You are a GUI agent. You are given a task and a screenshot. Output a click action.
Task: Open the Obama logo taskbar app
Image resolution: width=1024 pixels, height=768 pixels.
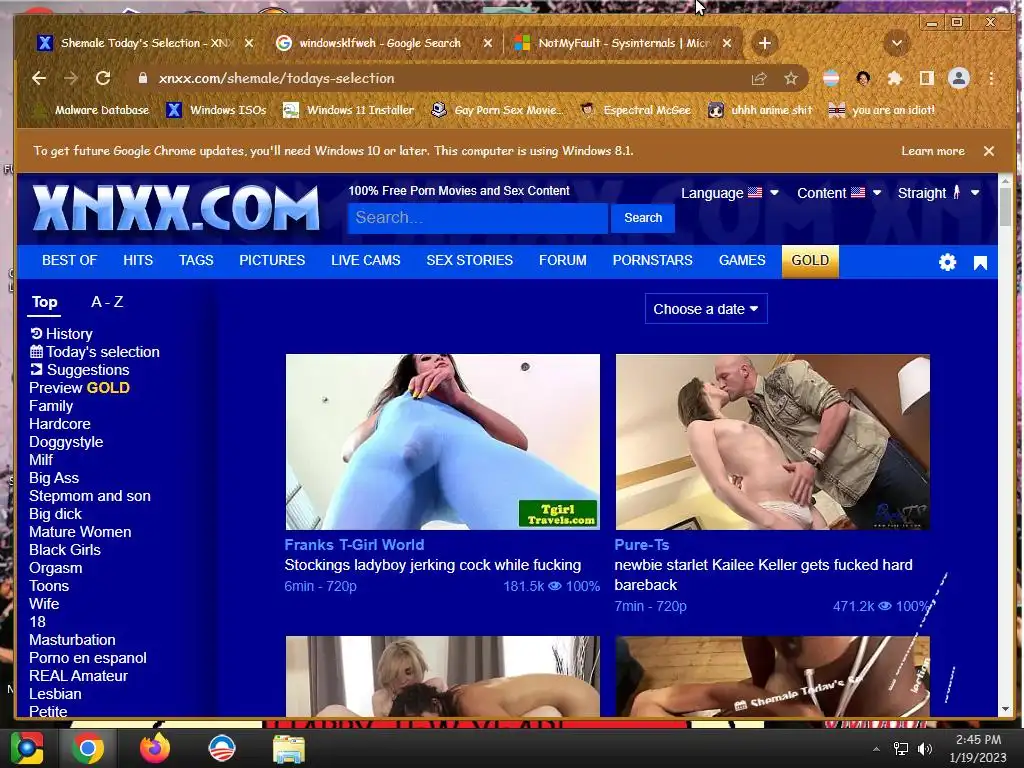[222, 748]
